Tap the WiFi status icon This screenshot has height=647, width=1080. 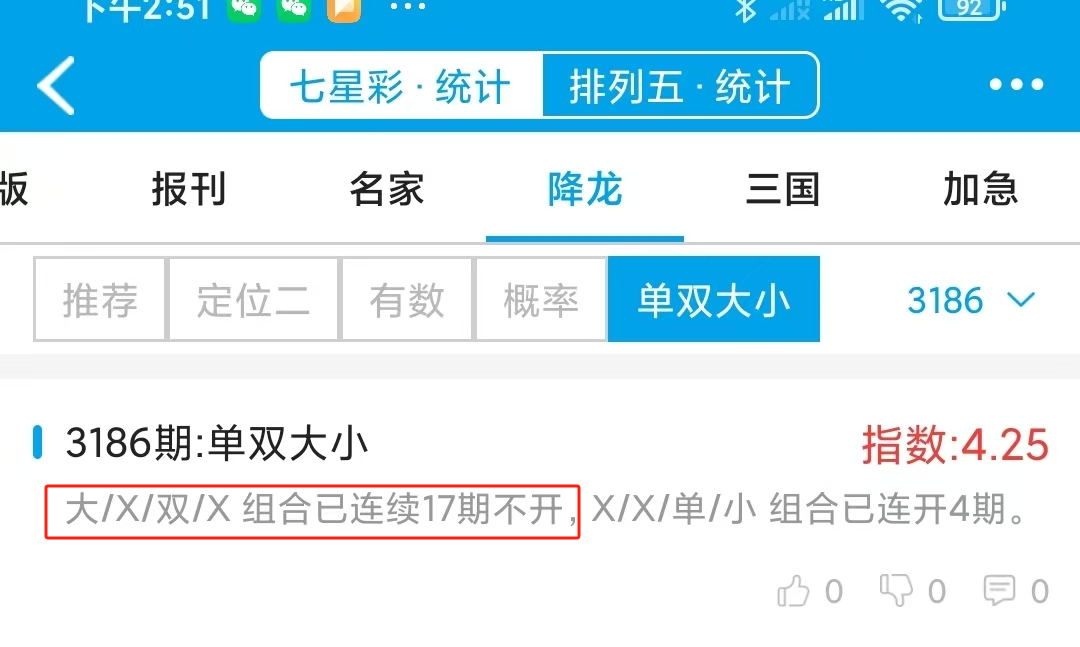point(902,10)
